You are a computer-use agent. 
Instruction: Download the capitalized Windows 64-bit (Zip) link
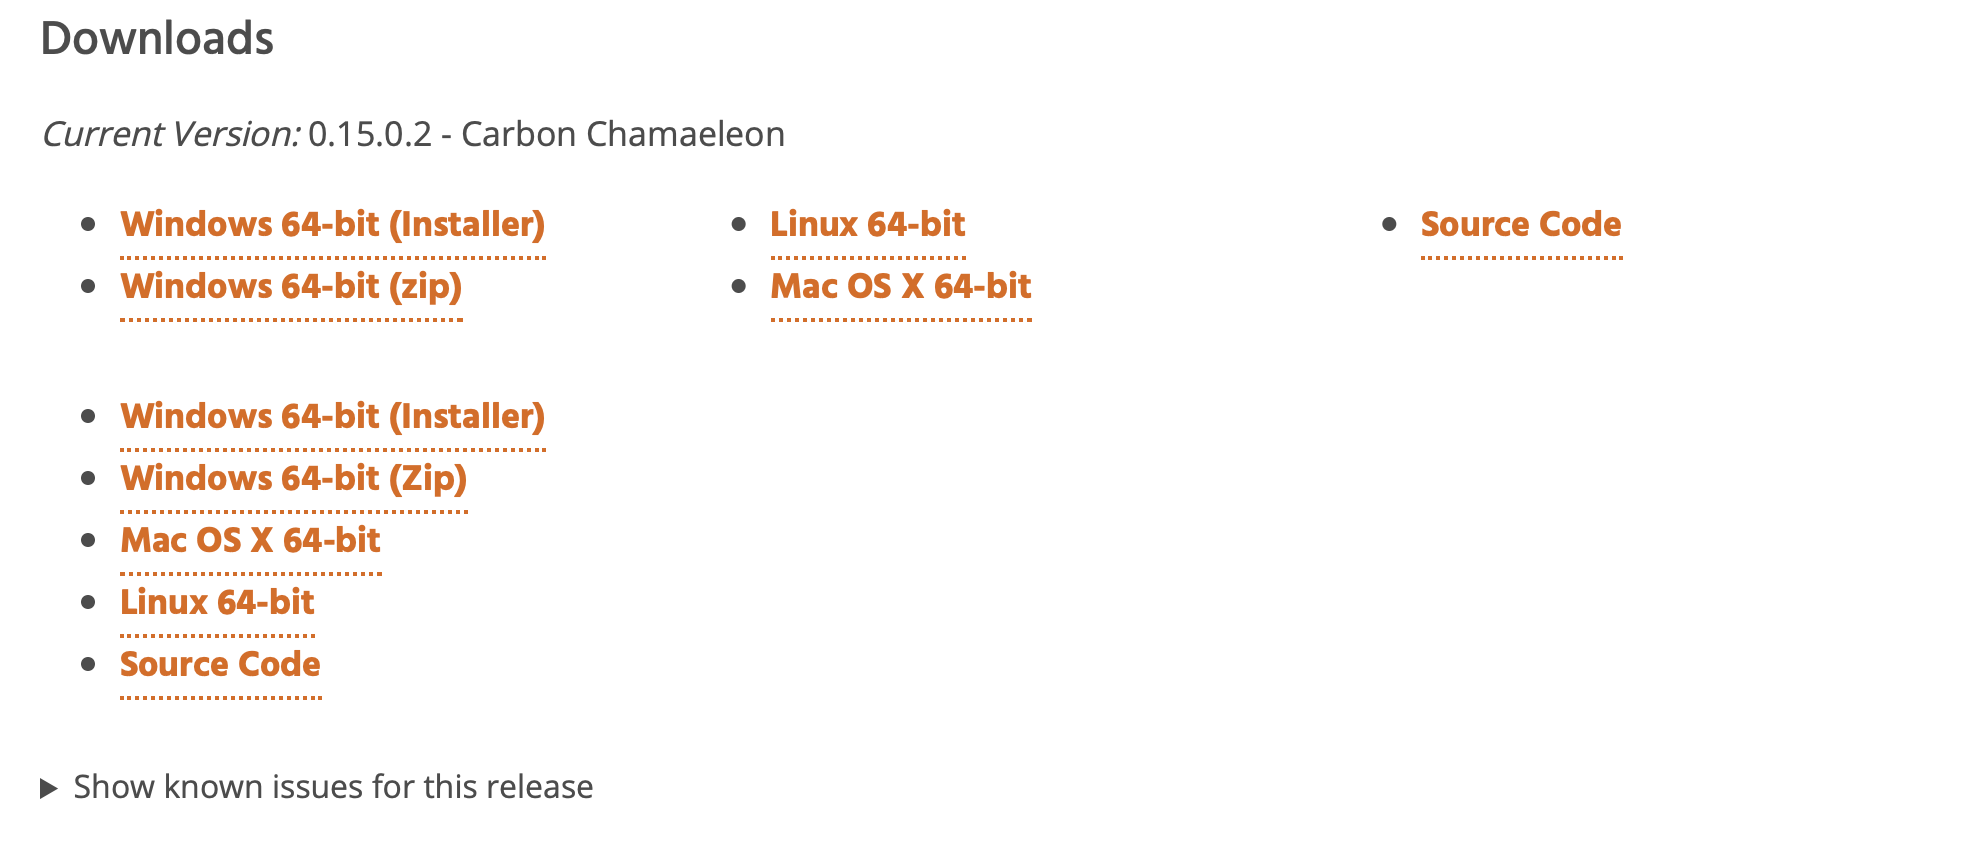coord(293,479)
